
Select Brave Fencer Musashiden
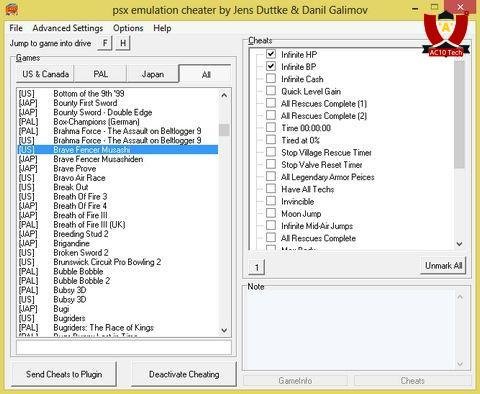[x=118, y=159]
